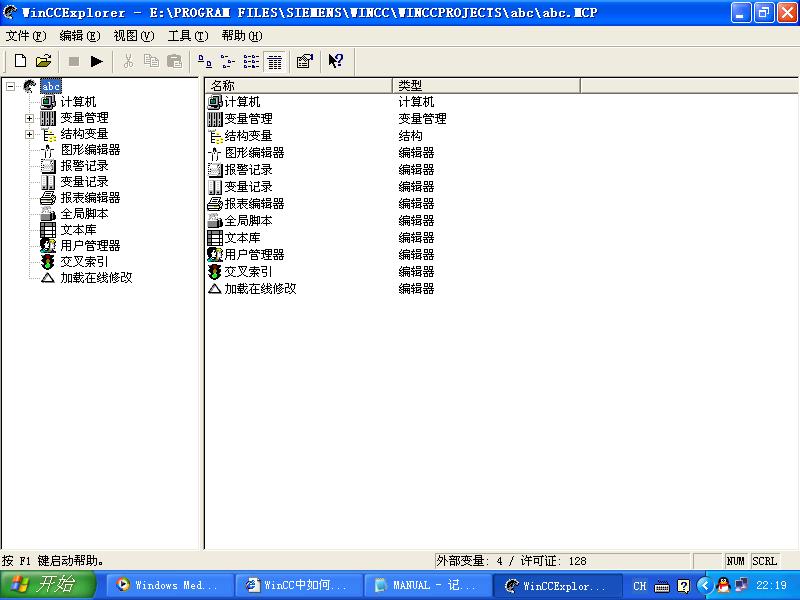Viewport: 800px width, 600px height.
Task: Select 结构变量 in the left tree
Action: point(84,134)
